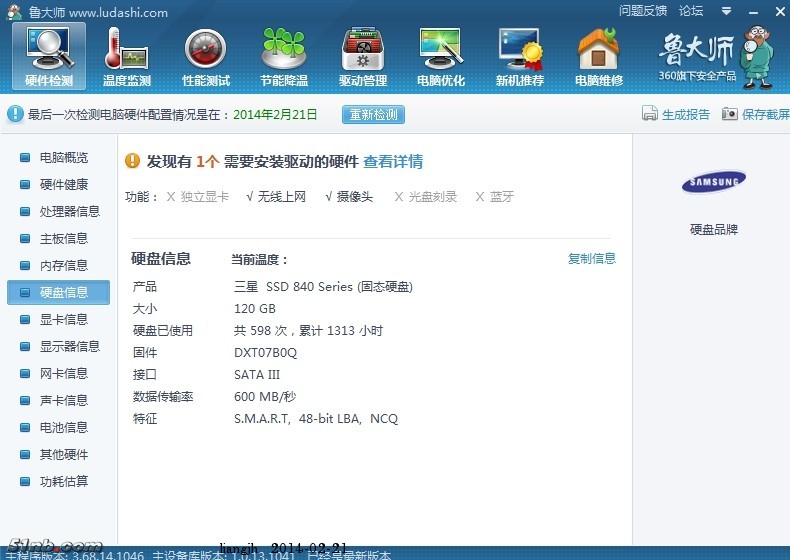Click the Samsung disk brand logo
790x560 pixels.
pyautogui.click(x=713, y=182)
